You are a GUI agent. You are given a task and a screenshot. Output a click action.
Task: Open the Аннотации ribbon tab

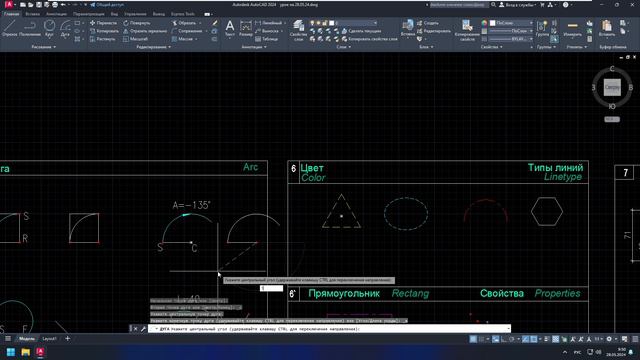click(56, 14)
